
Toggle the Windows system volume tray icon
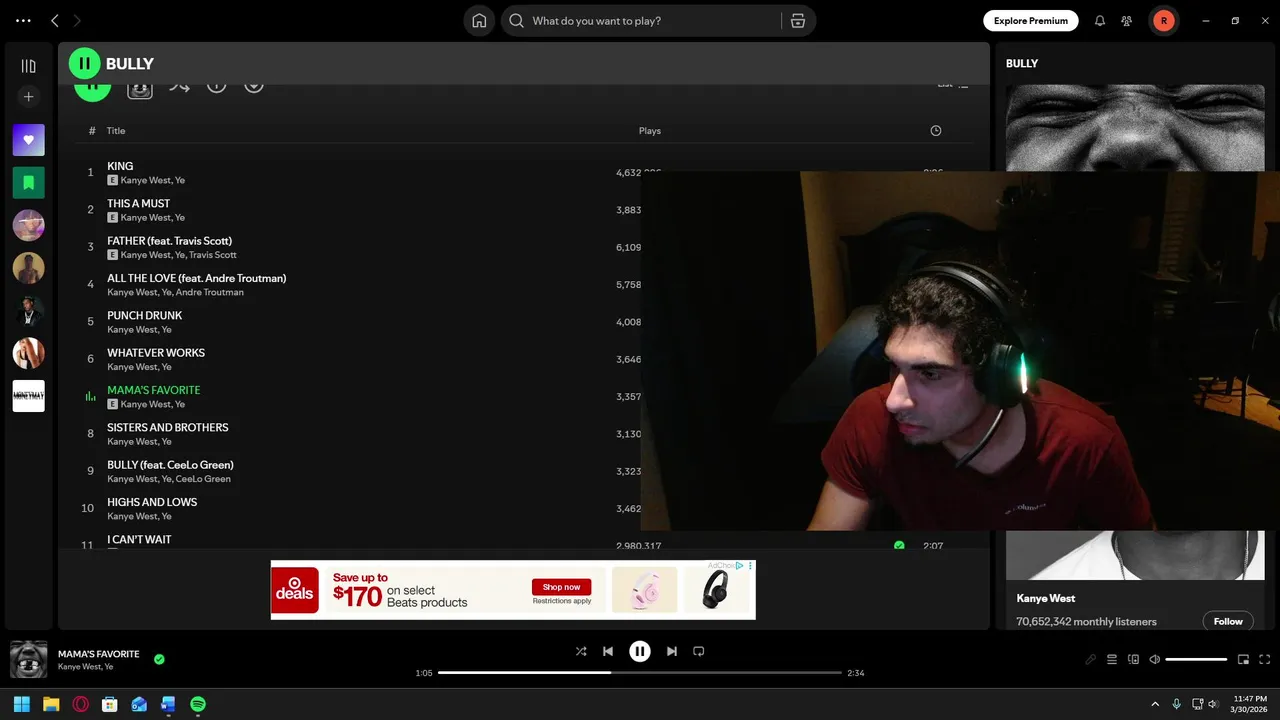tap(1214, 704)
